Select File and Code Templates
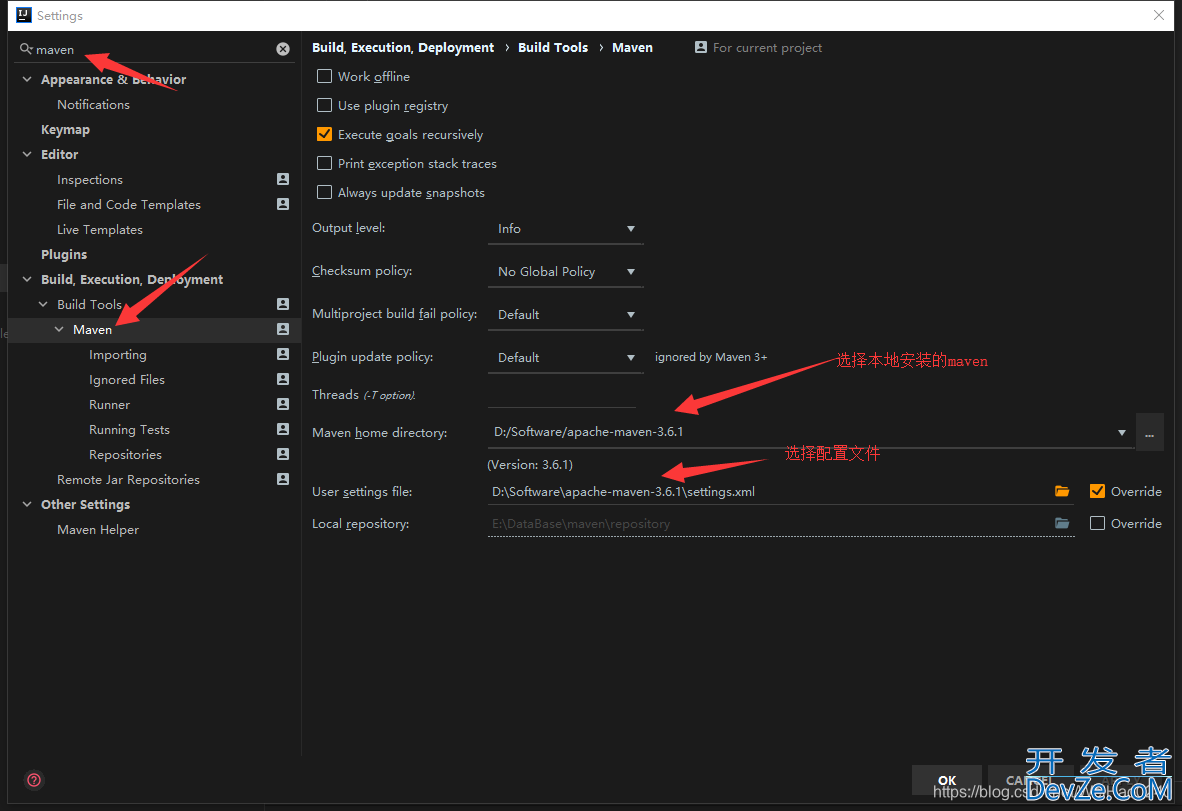This screenshot has width=1182, height=811. 129,204
